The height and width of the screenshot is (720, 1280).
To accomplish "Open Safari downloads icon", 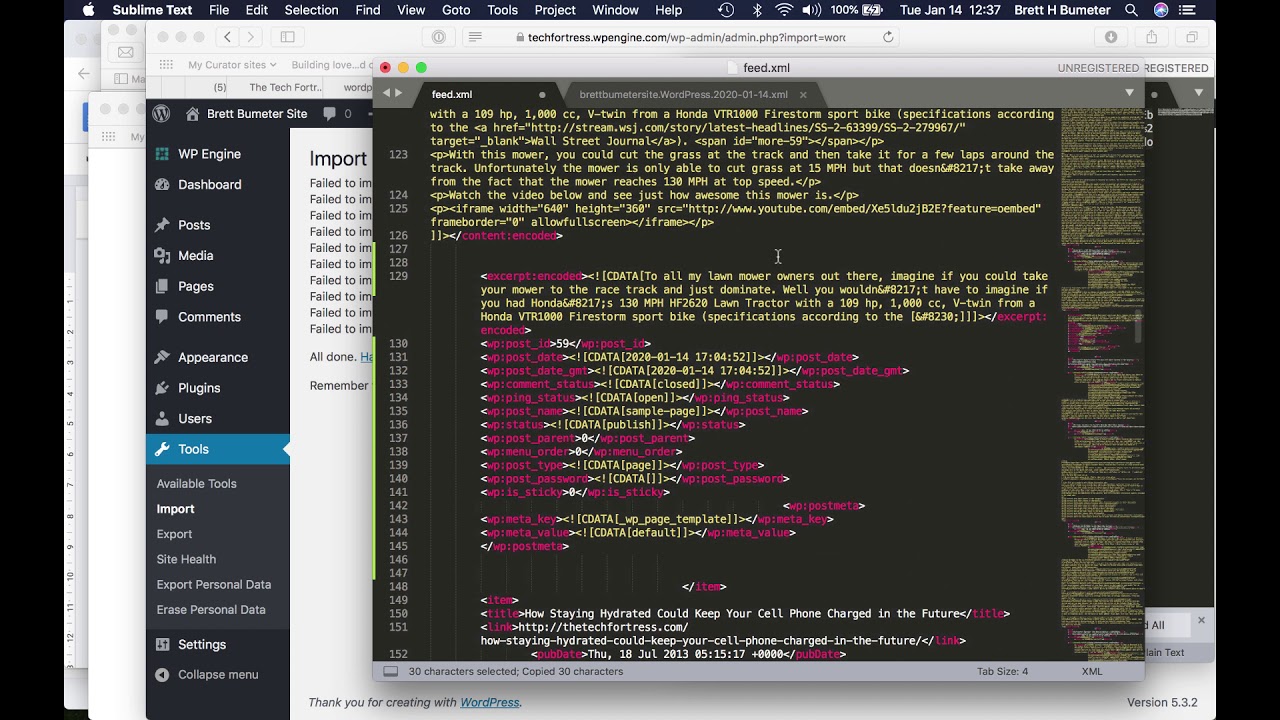I will coord(1111,37).
